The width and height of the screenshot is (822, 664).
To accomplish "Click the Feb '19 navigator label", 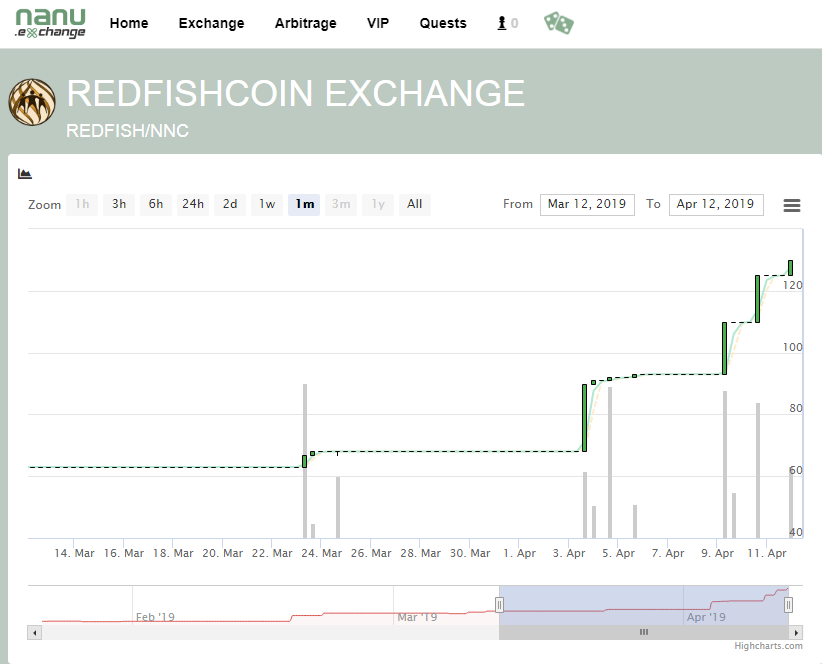I will [x=155, y=617].
